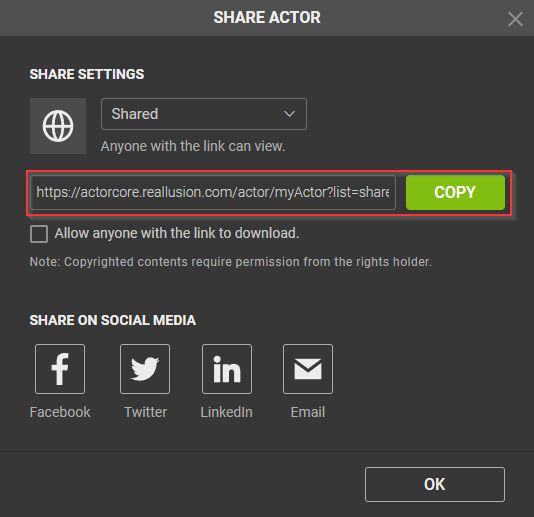
Task: Share actor via the Facebook icon
Action: click(x=60, y=369)
